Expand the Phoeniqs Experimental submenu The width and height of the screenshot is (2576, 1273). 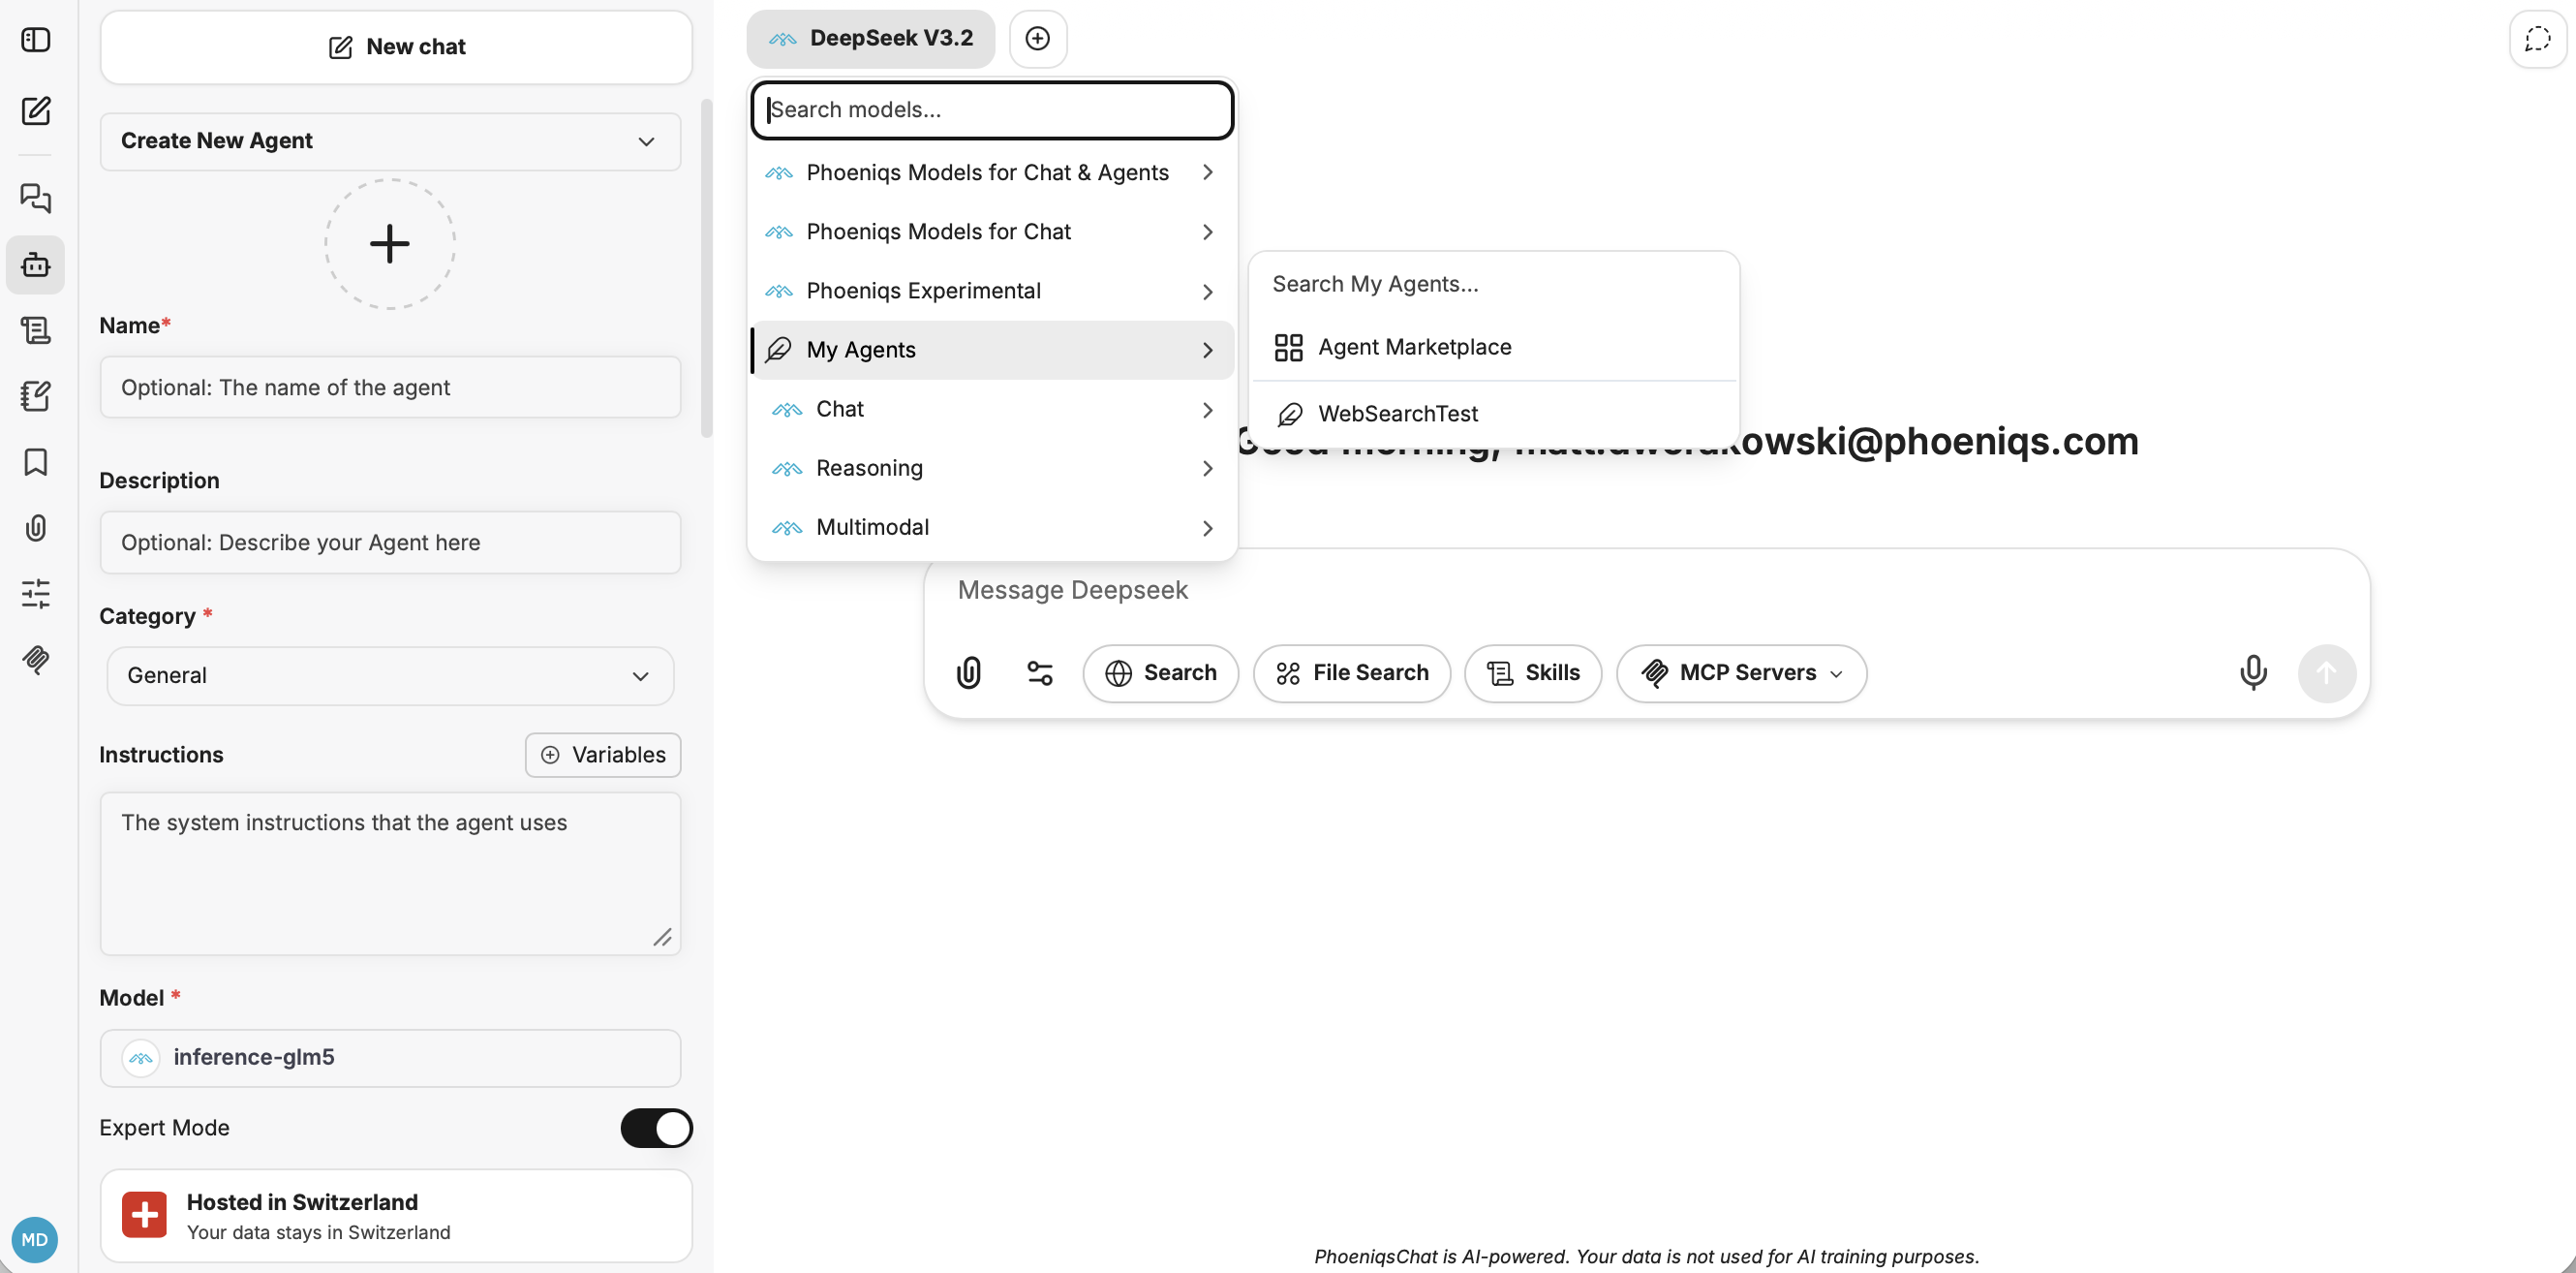point(992,291)
